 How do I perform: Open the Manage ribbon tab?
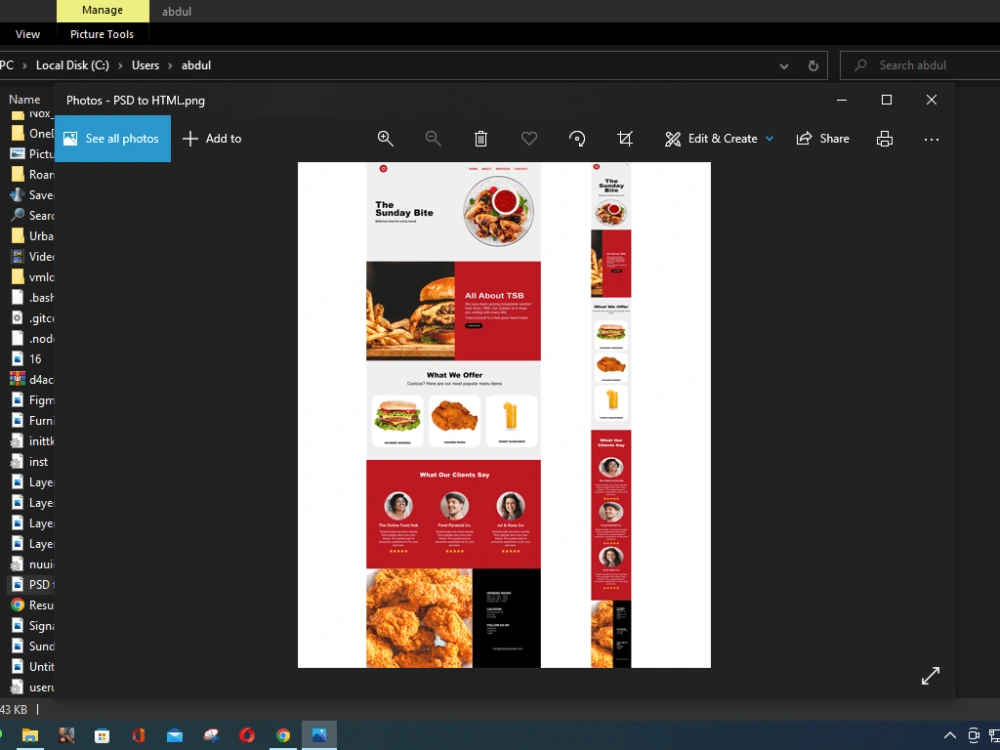(103, 11)
